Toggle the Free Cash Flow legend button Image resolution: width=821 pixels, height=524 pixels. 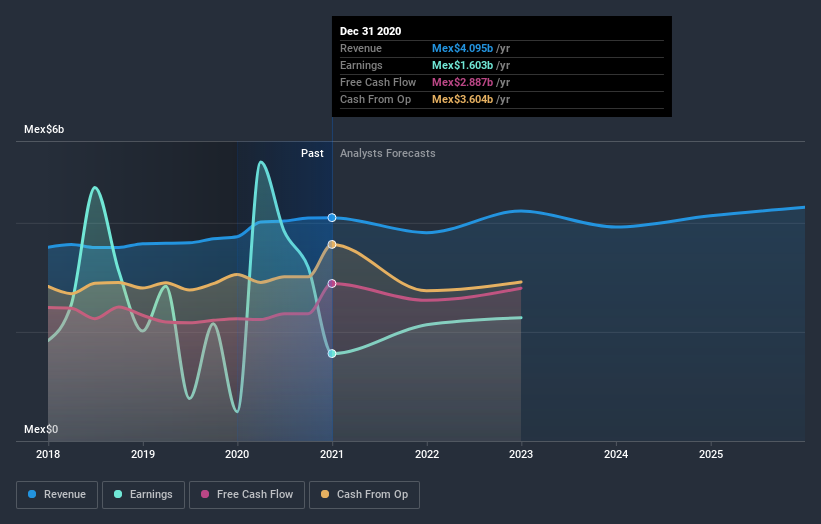[247, 495]
